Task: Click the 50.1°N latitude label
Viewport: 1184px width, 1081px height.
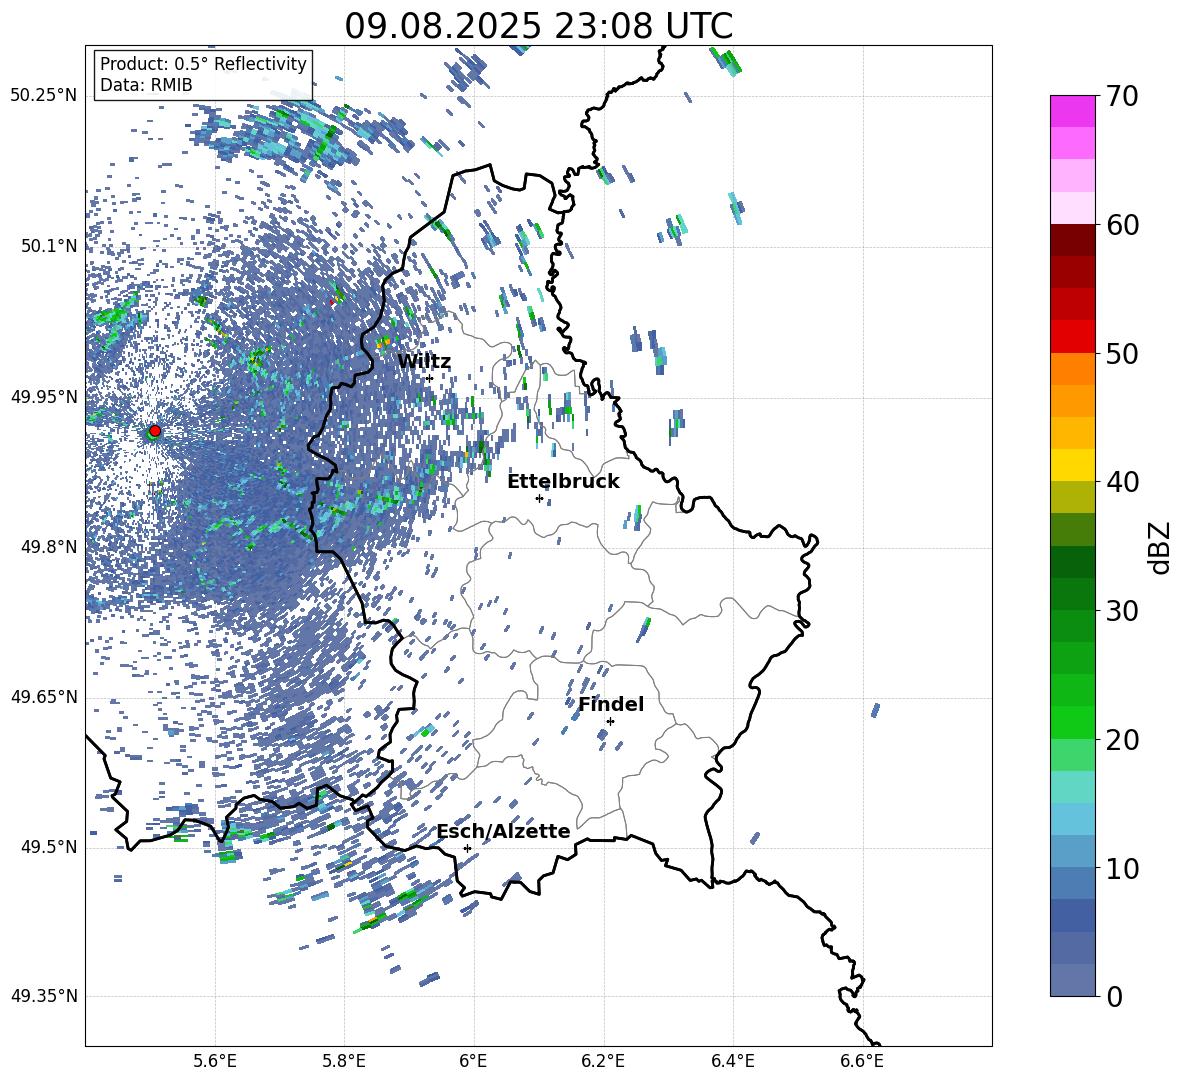Action: (49, 246)
